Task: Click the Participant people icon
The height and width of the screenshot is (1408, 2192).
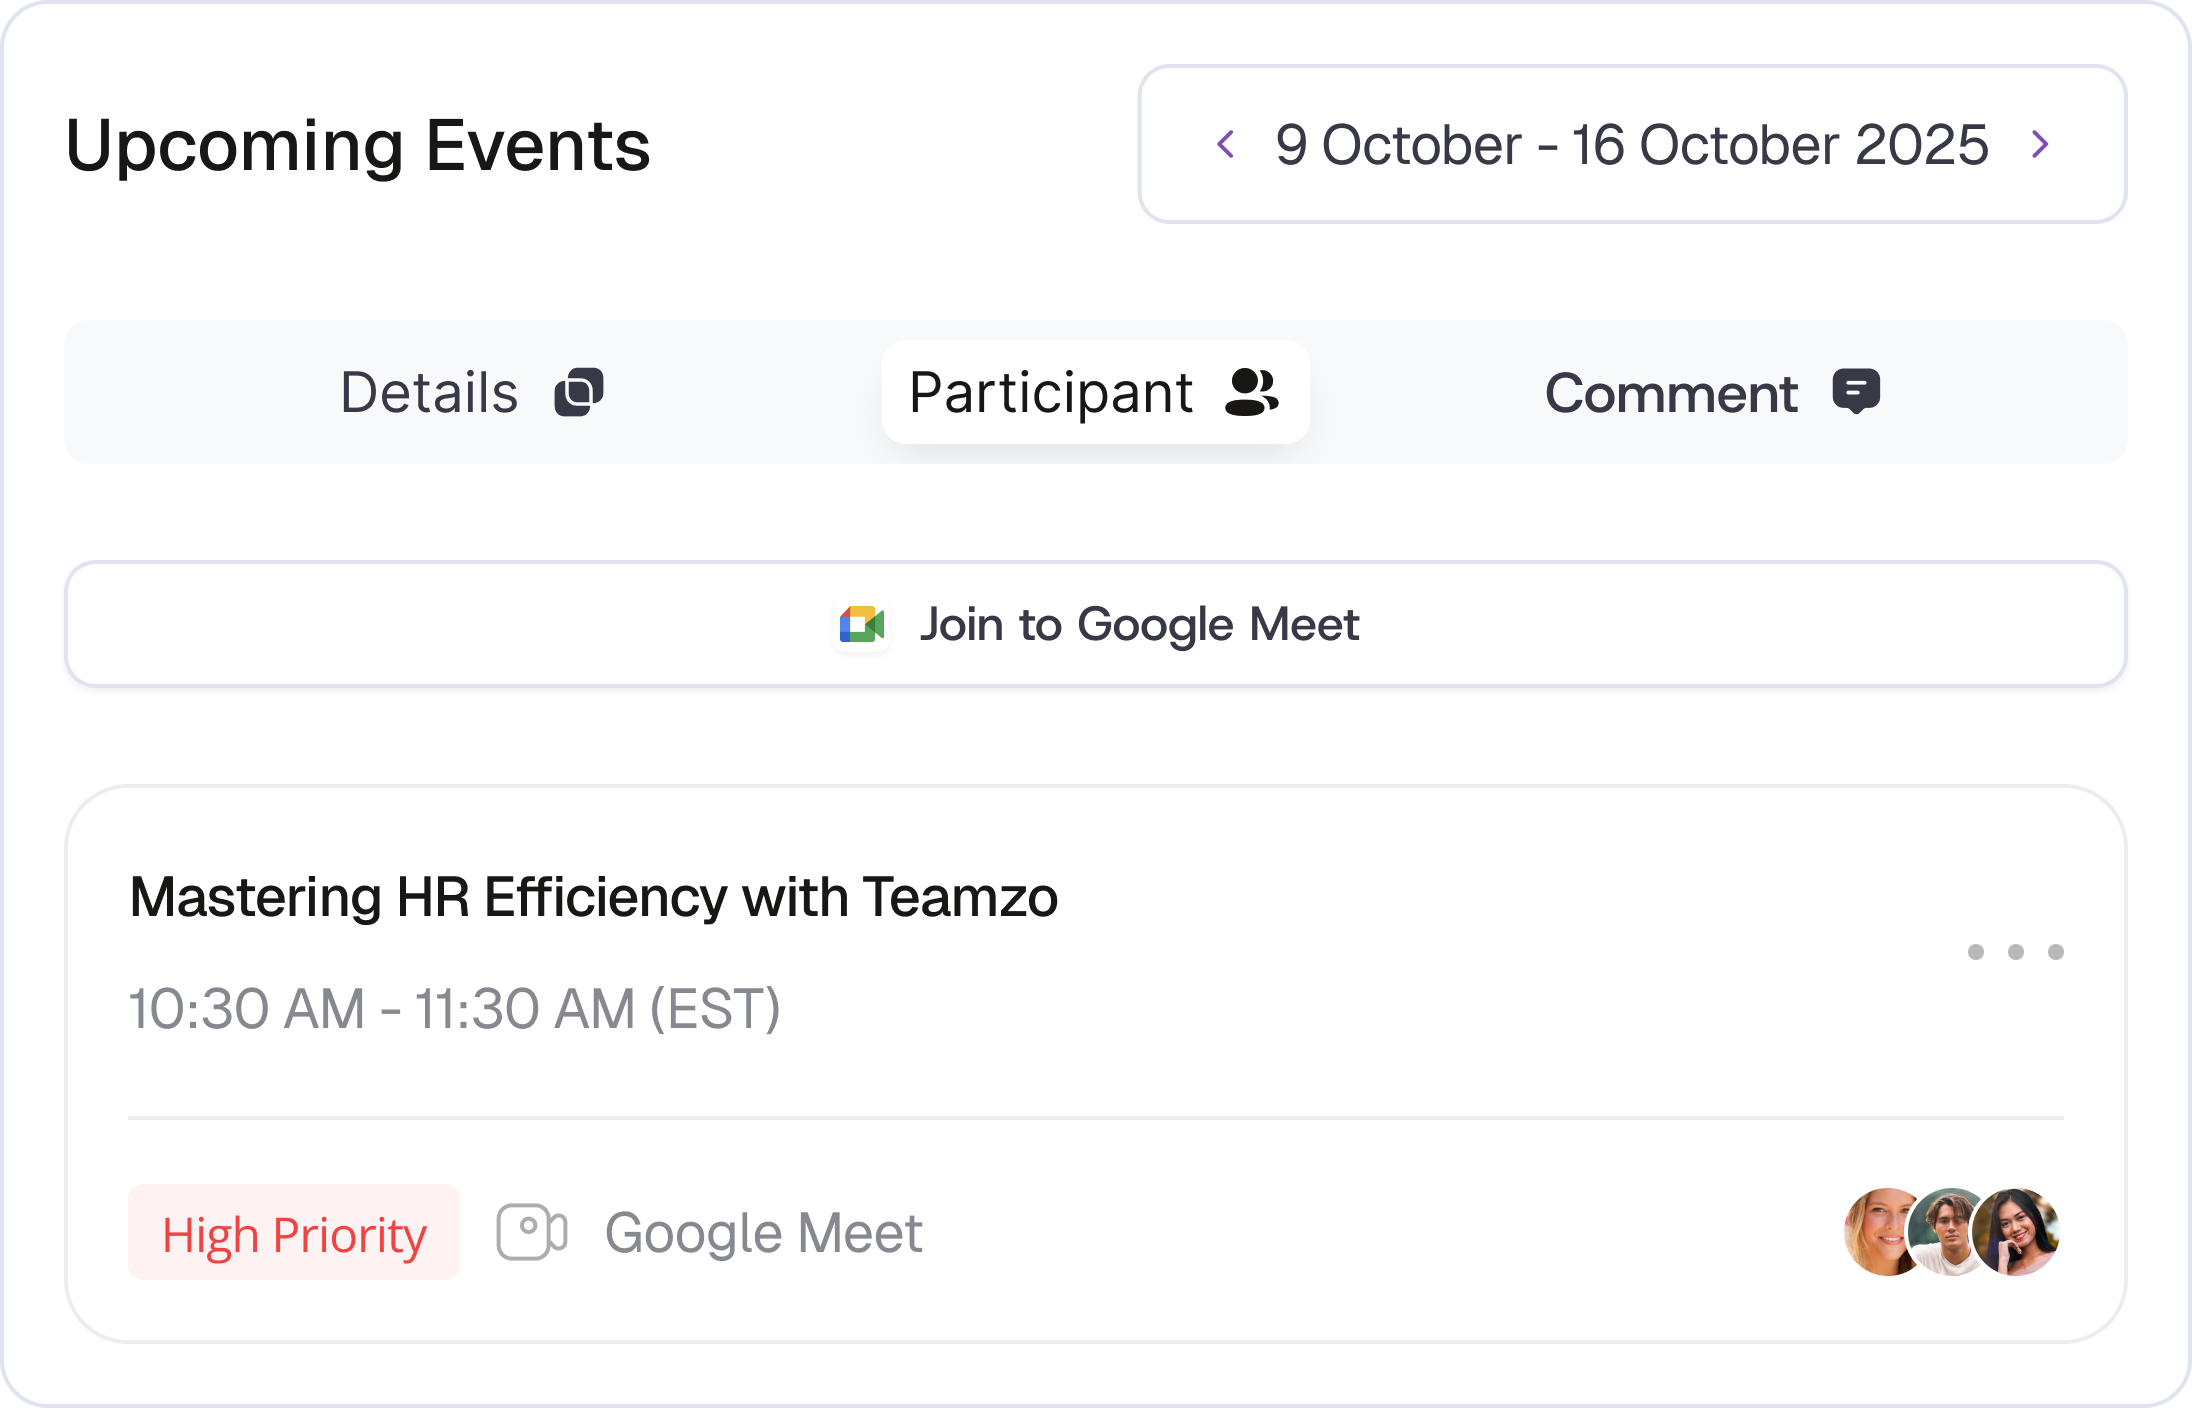Action: (x=1252, y=392)
